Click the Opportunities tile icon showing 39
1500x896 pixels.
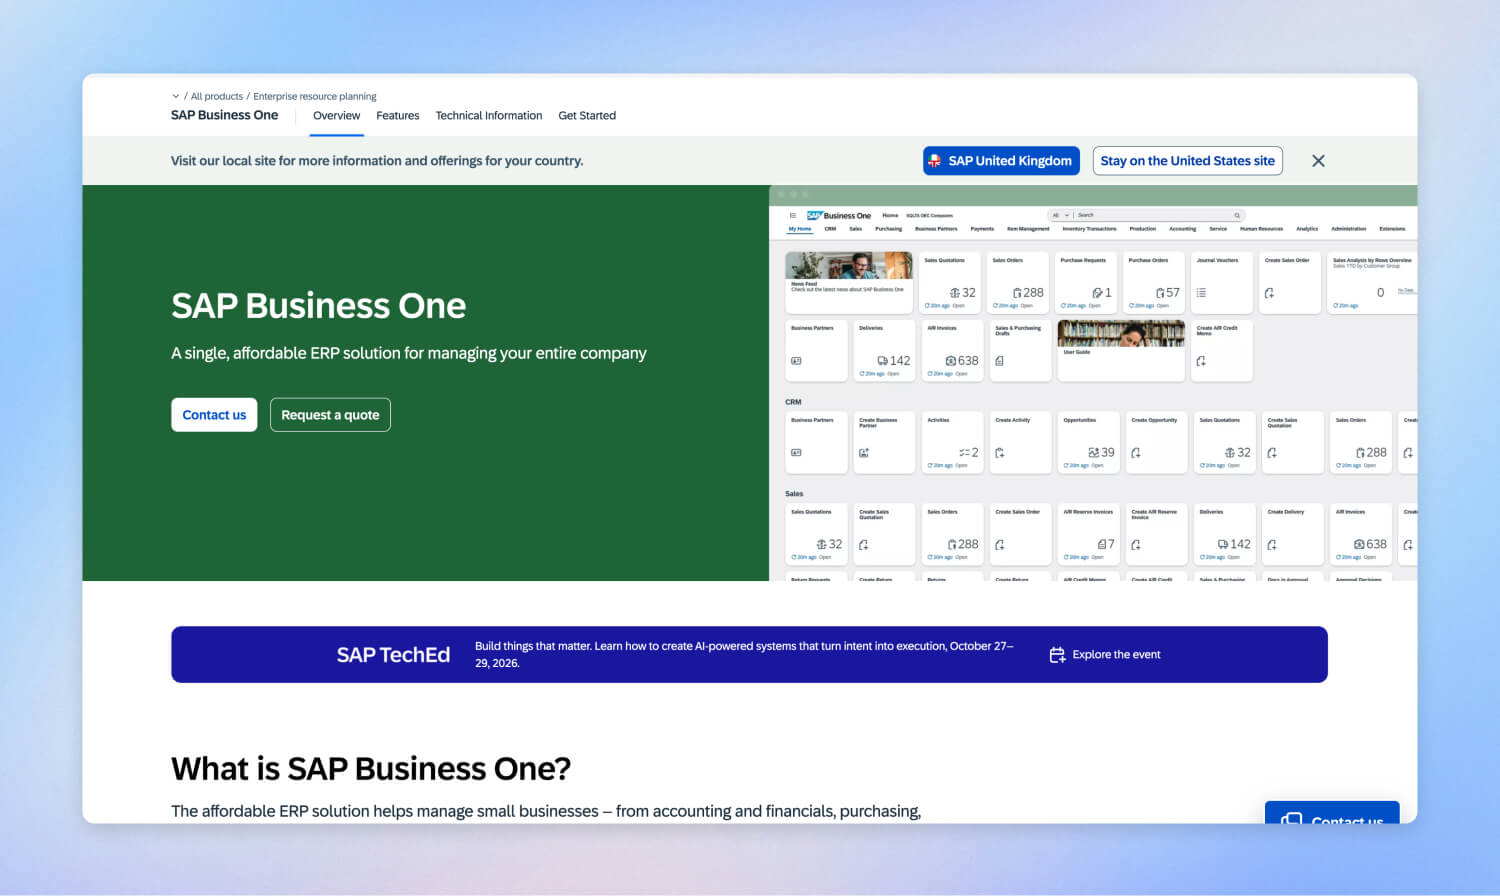pyautogui.click(x=1094, y=453)
